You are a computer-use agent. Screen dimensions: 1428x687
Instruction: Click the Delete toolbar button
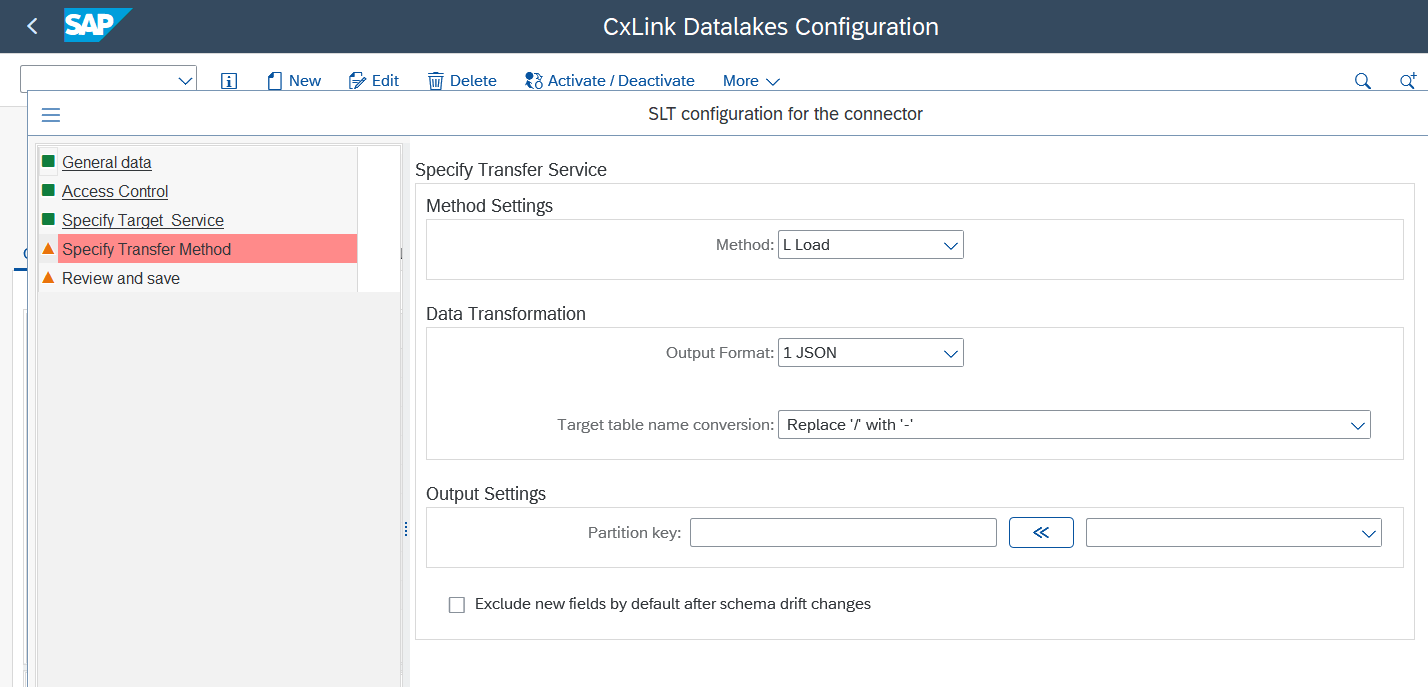coord(462,81)
